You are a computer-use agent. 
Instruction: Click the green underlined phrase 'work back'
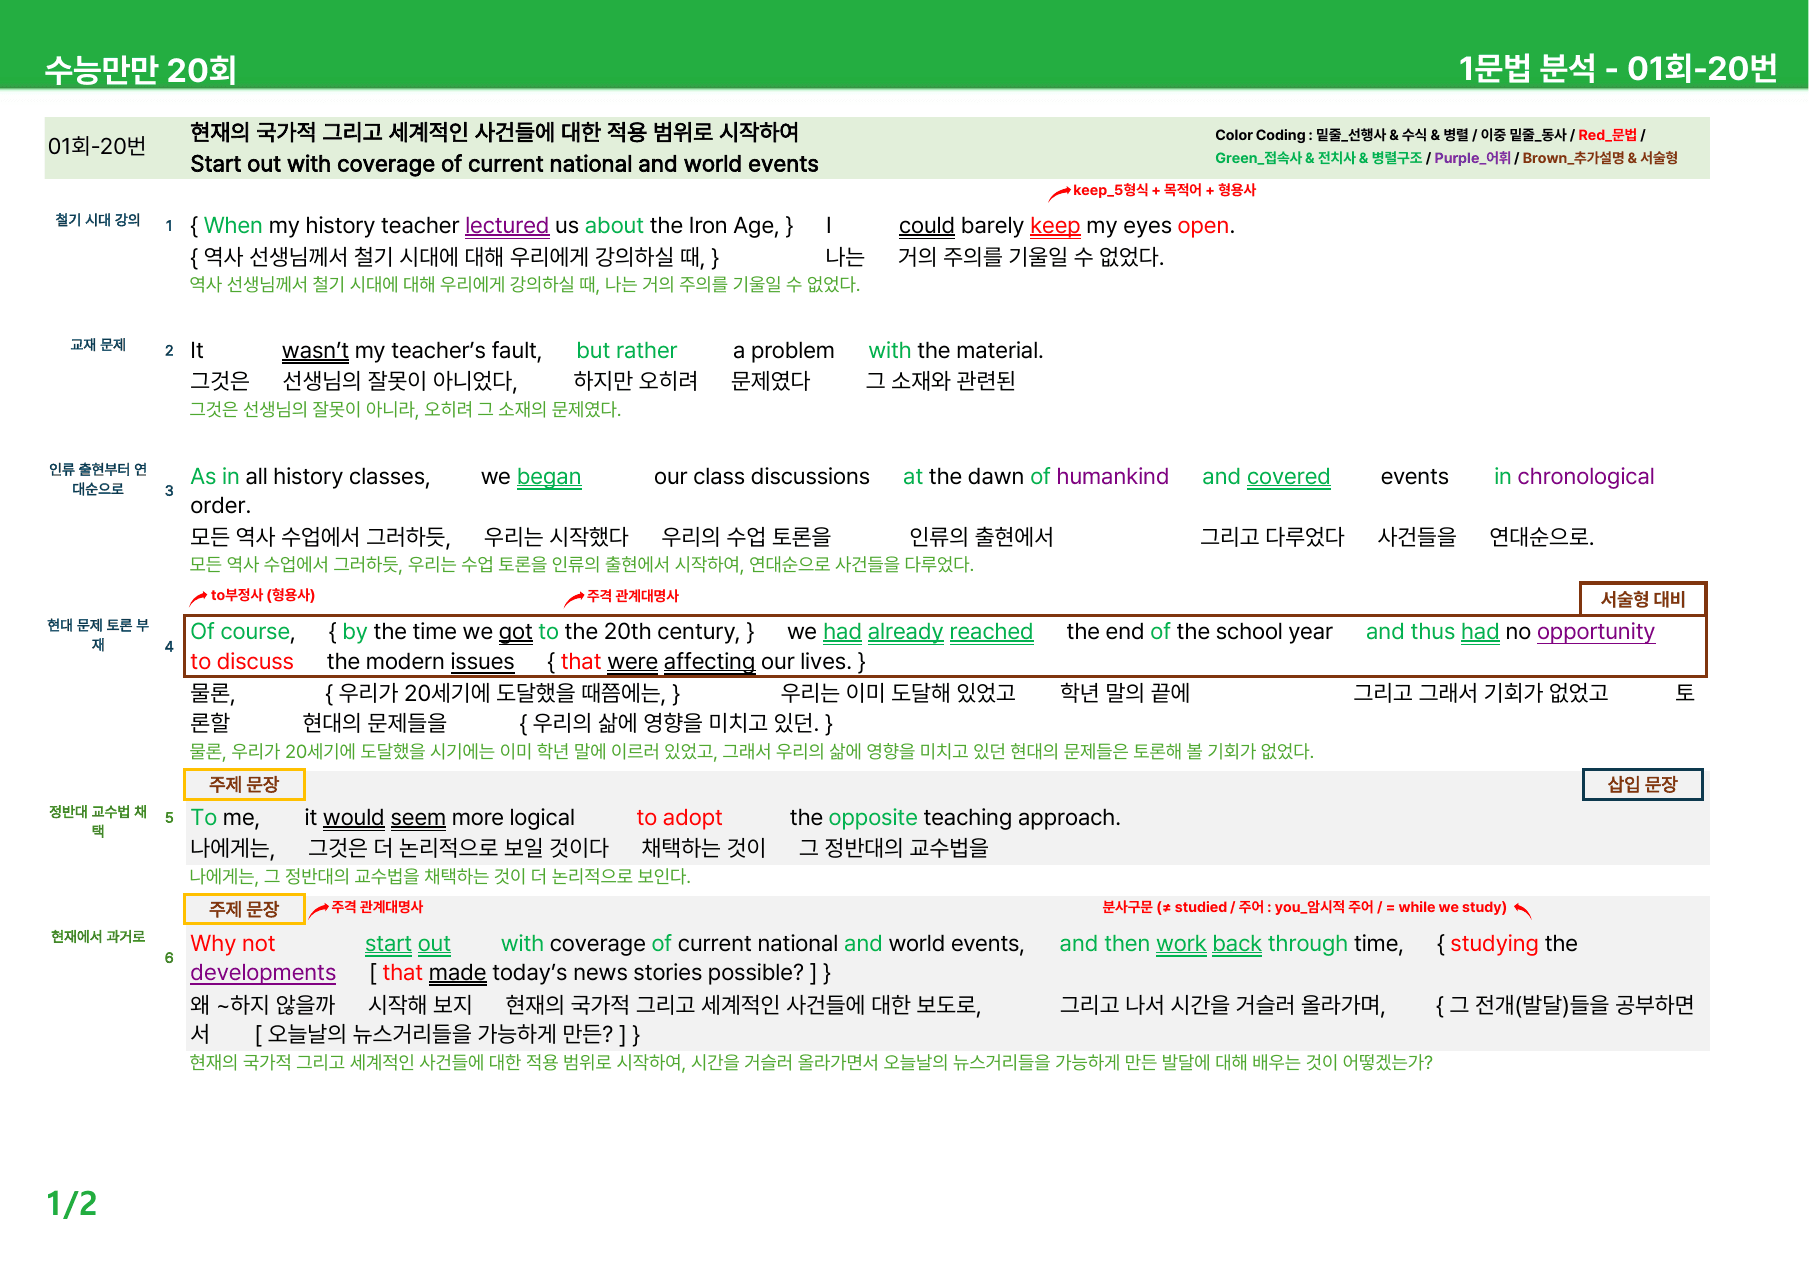coord(1209,944)
